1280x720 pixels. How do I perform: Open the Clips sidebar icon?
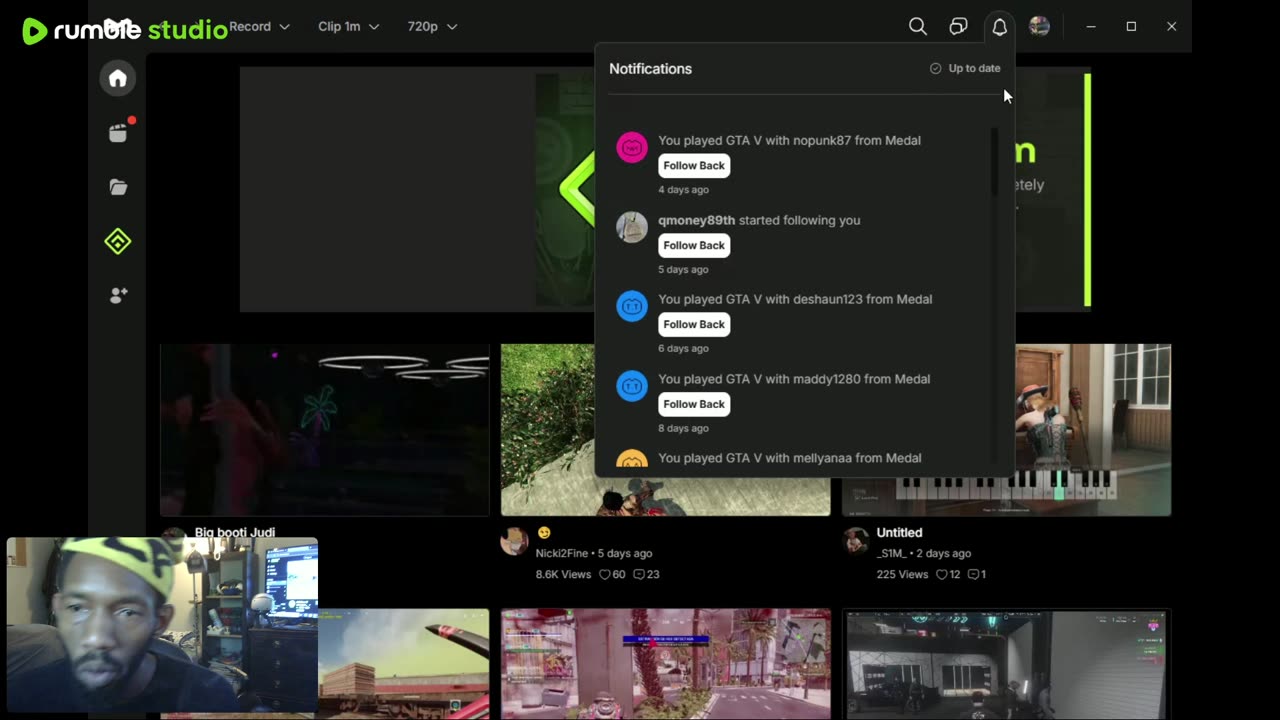[x=118, y=133]
